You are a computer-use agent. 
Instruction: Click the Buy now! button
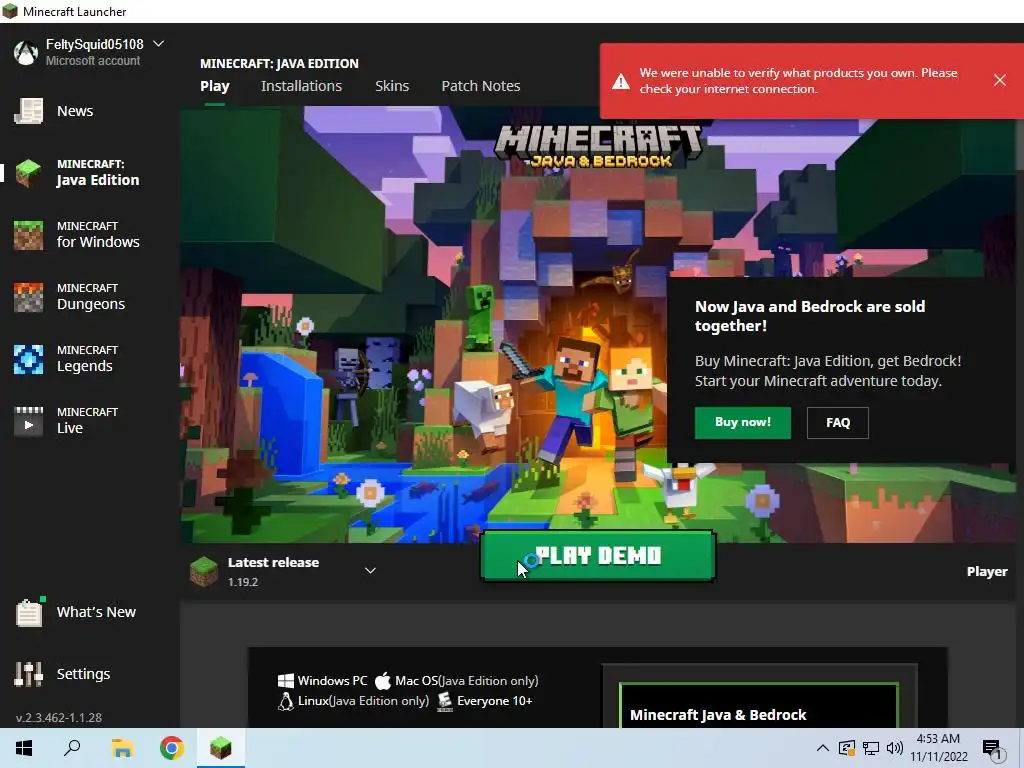(743, 423)
